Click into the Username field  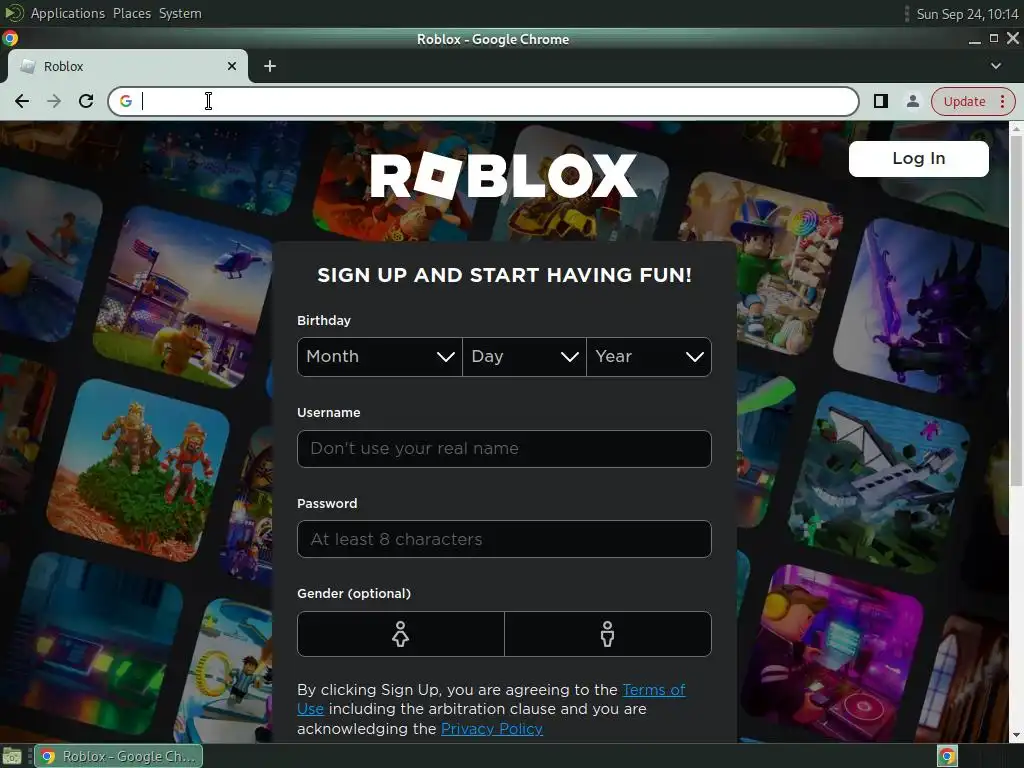(x=504, y=449)
